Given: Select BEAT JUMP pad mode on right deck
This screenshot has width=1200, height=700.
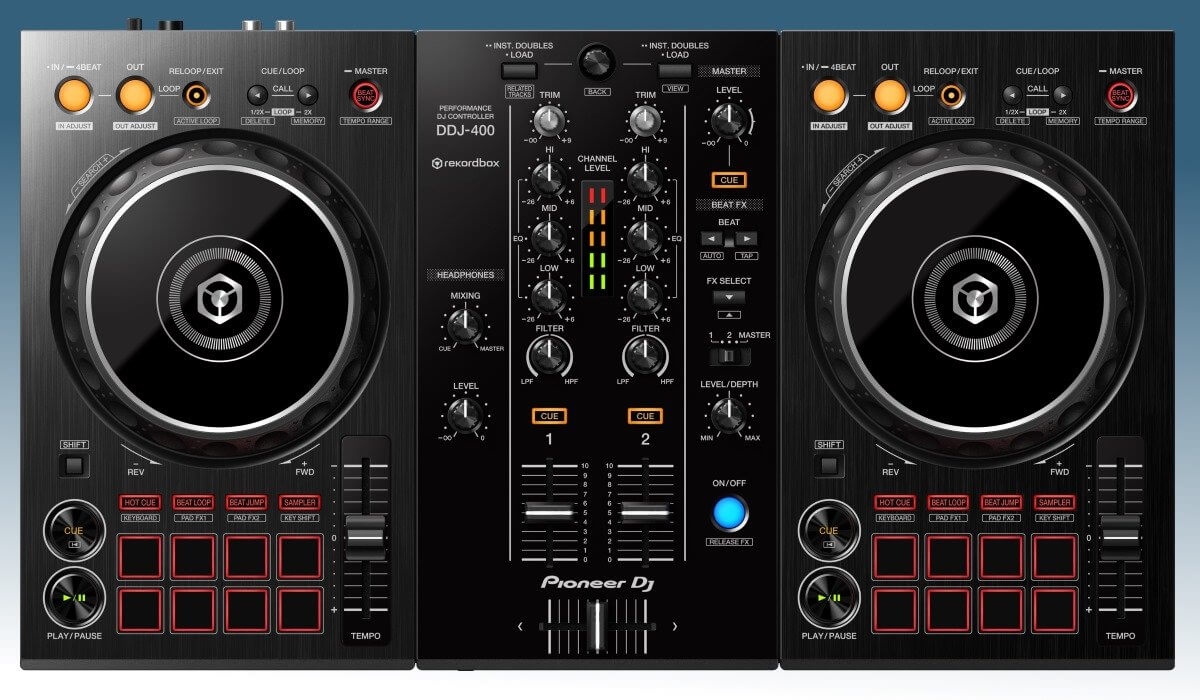Looking at the screenshot, I should coord(1002,503).
